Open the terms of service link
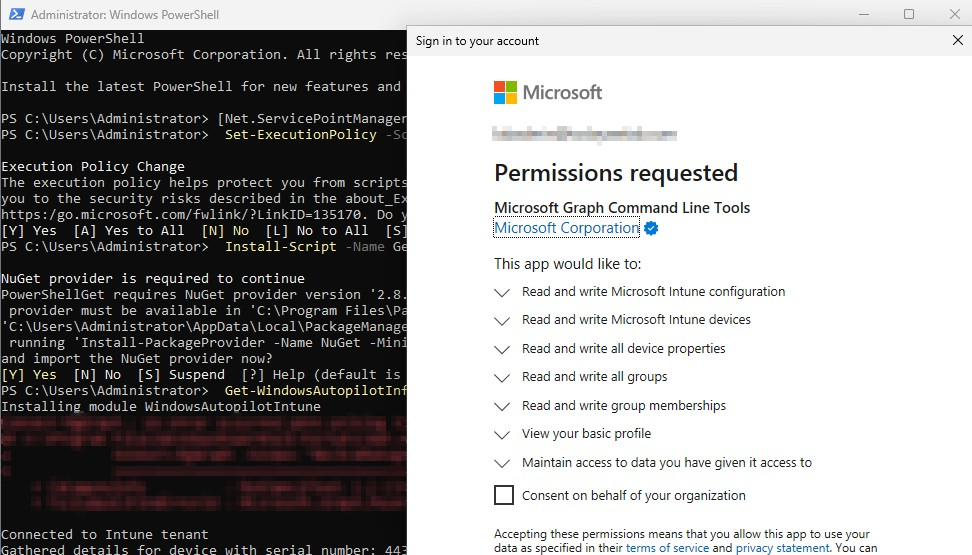972x555 pixels. pos(666,548)
